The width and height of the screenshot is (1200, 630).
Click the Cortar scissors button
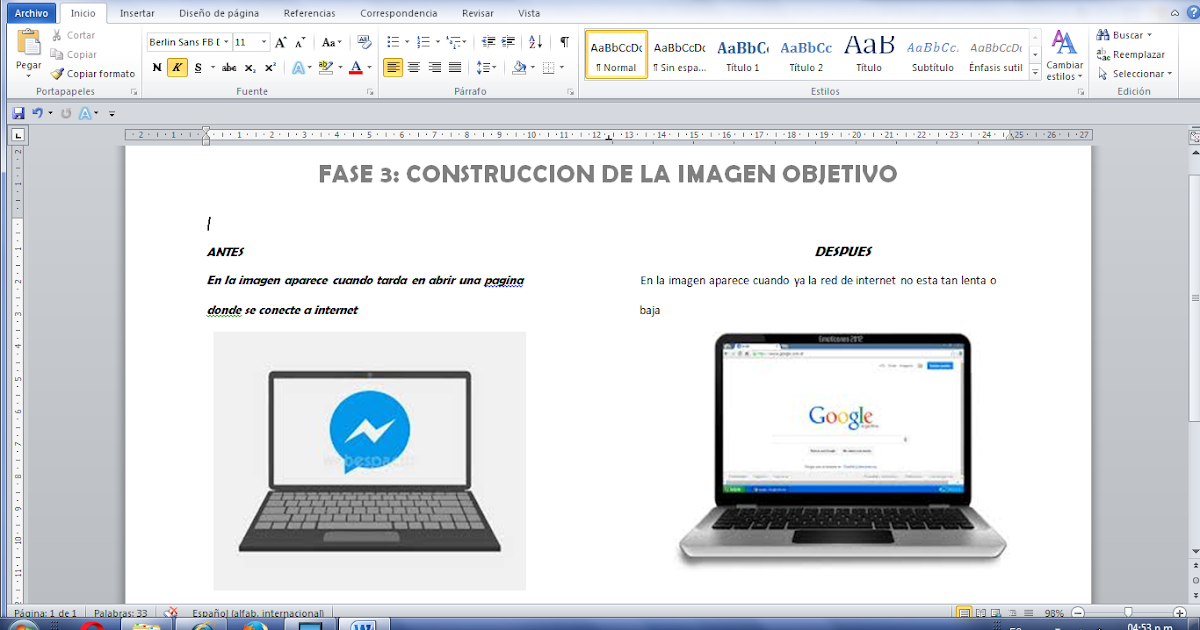point(73,35)
